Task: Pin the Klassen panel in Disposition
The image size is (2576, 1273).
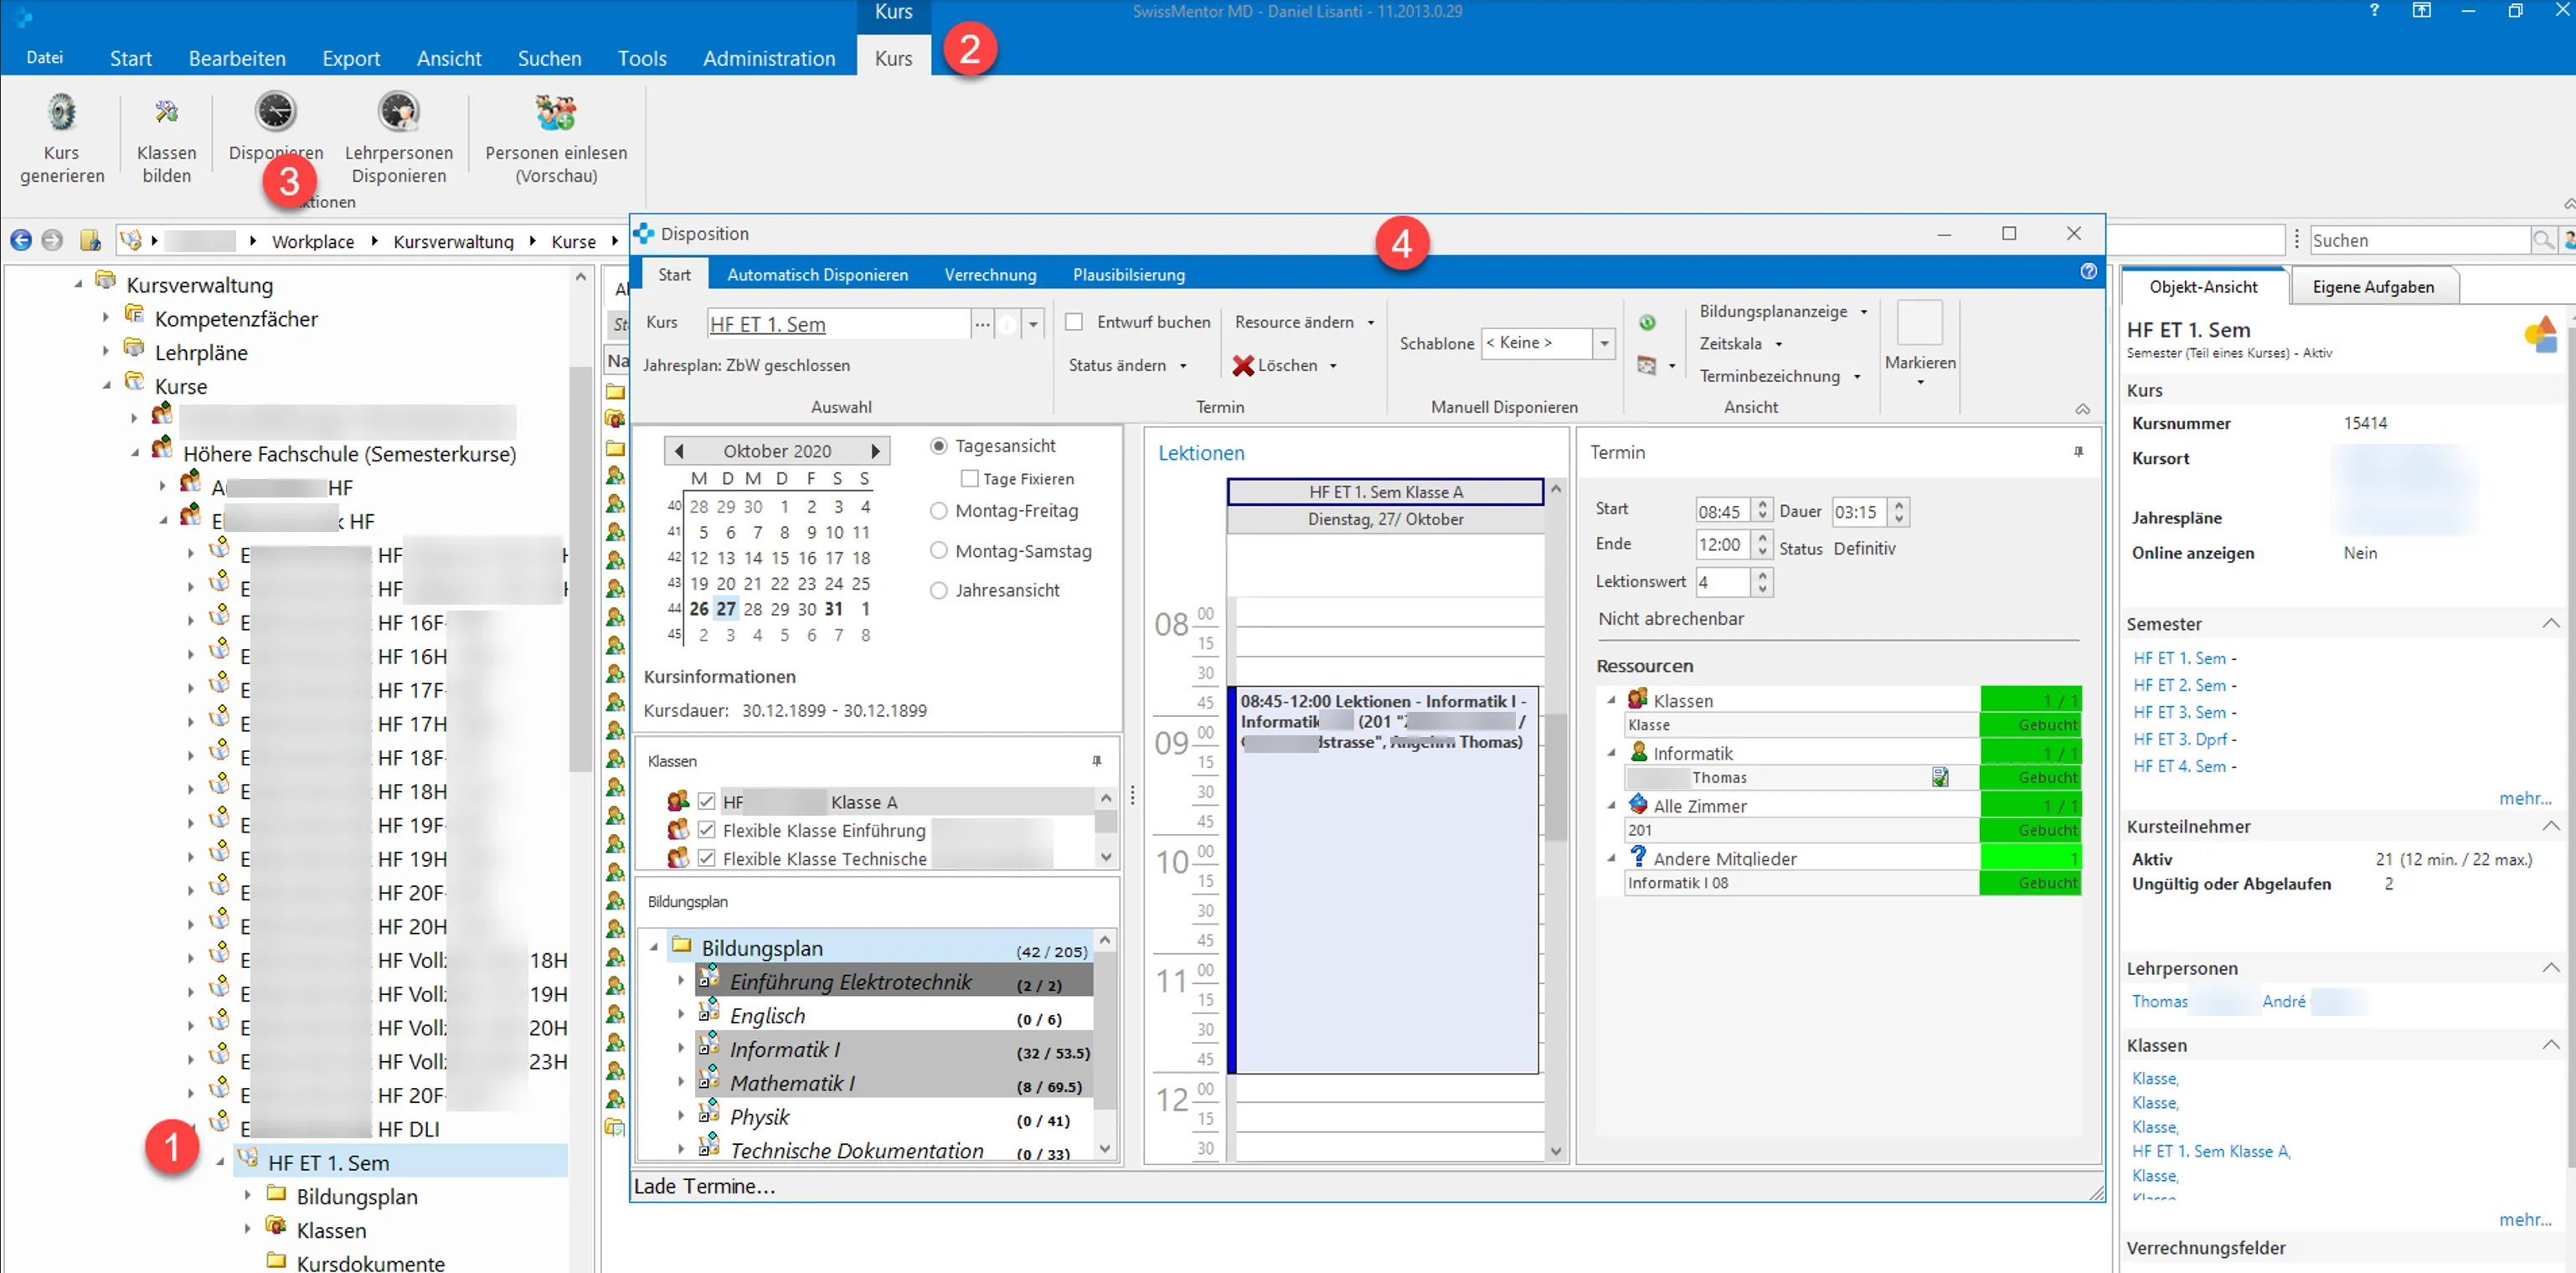Action: [x=1096, y=761]
